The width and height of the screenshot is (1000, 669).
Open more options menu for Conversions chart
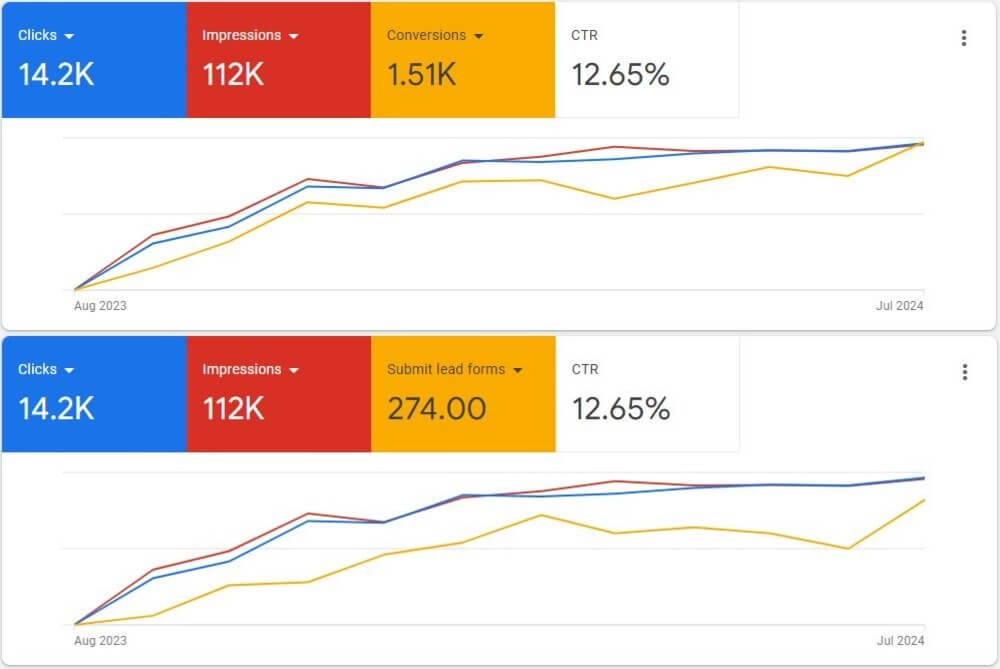(x=964, y=38)
